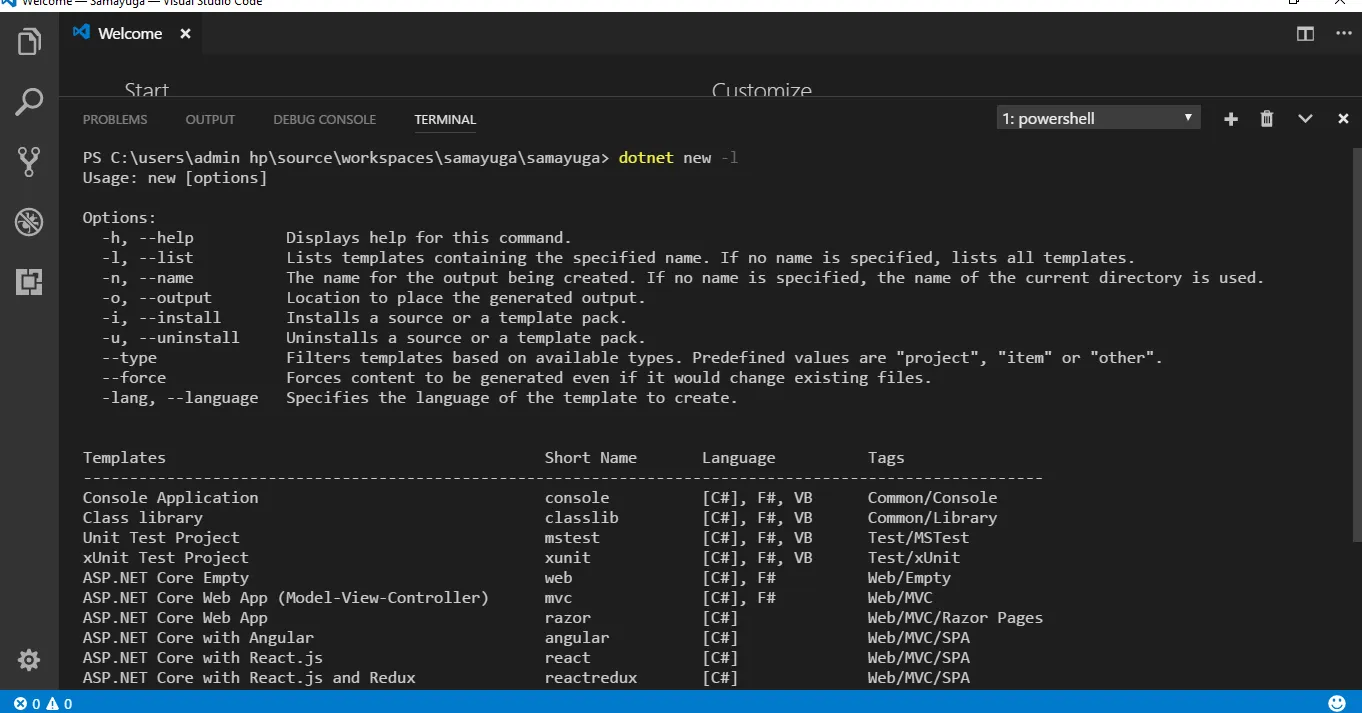Close the terminal panel
The height and width of the screenshot is (713, 1362).
pyautogui.click(x=1344, y=119)
